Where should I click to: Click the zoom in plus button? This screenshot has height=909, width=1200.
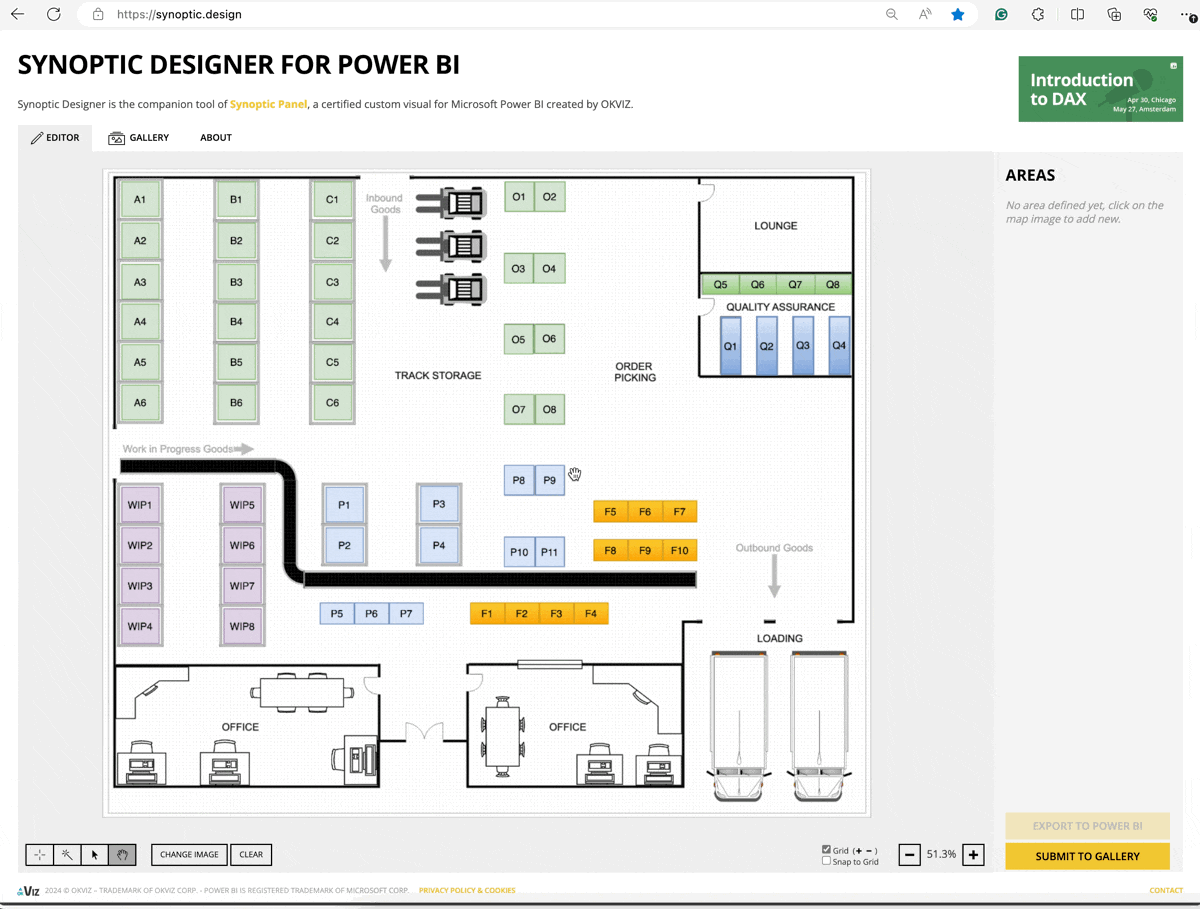pos(973,855)
